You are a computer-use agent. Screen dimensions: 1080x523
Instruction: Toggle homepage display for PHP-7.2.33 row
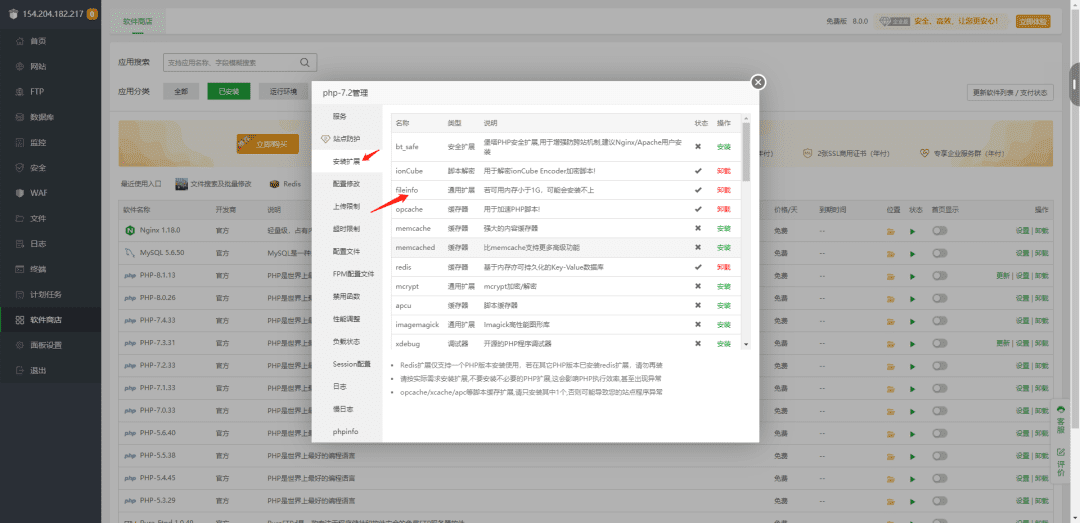(x=939, y=365)
